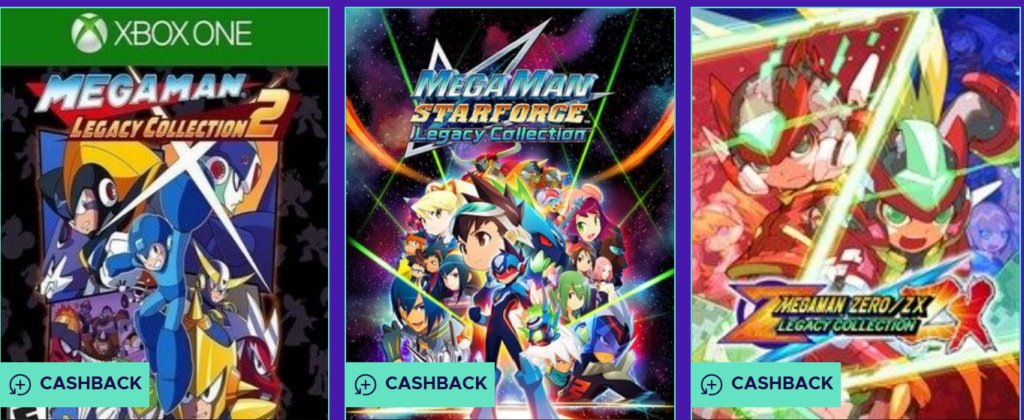This screenshot has height=420, width=1024.
Task: Open CASHBACK badge on Mega Man Legacy Collection 2
Action: pyautogui.click(x=75, y=384)
